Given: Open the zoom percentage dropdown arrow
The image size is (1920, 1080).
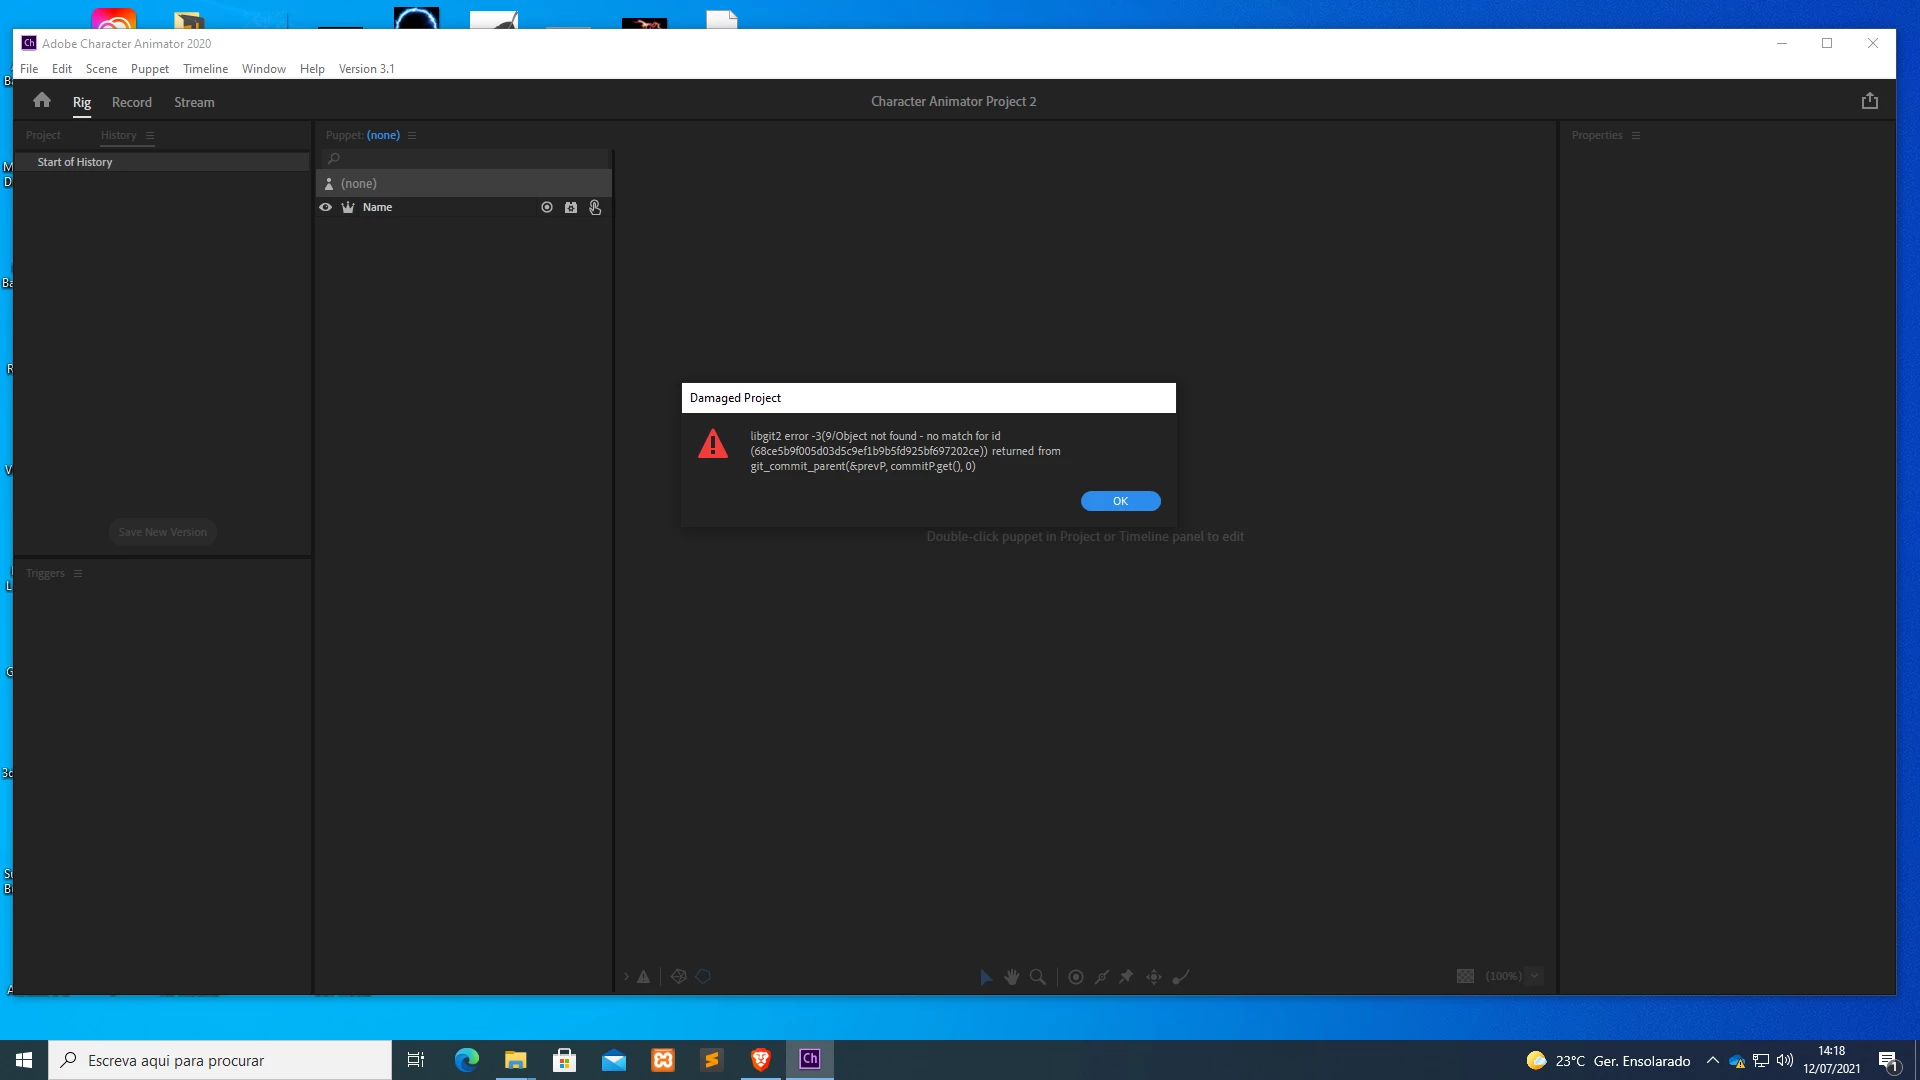Looking at the screenshot, I should [1534, 976].
